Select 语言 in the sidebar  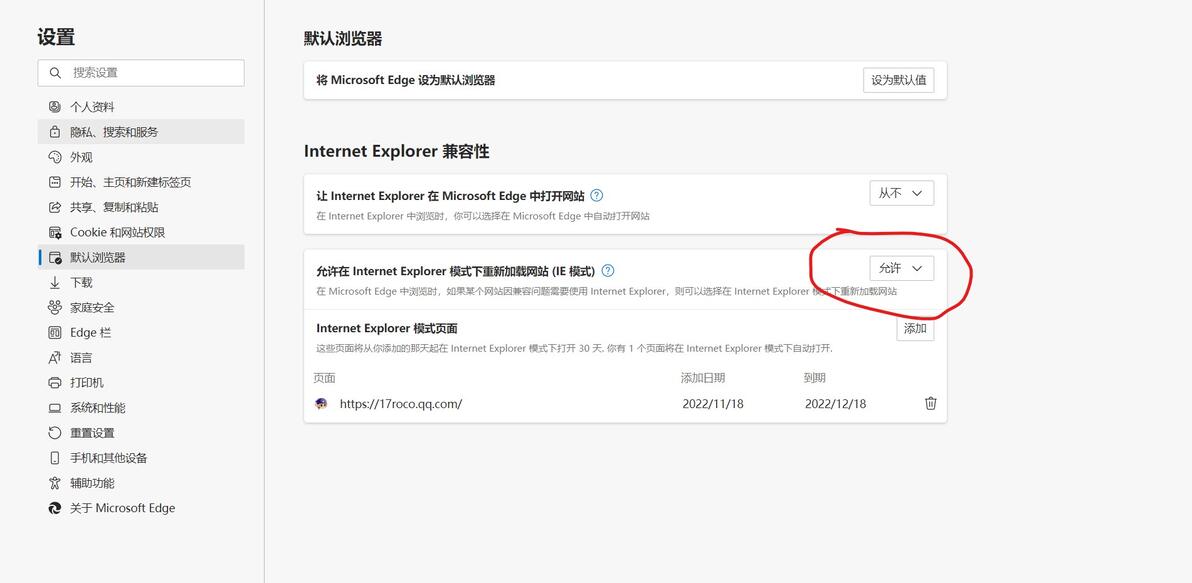point(141,358)
